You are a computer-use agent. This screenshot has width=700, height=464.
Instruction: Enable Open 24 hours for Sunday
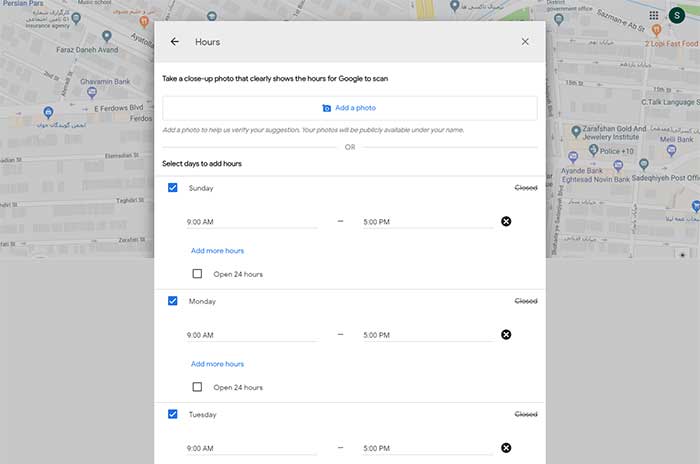pyautogui.click(x=197, y=274)
